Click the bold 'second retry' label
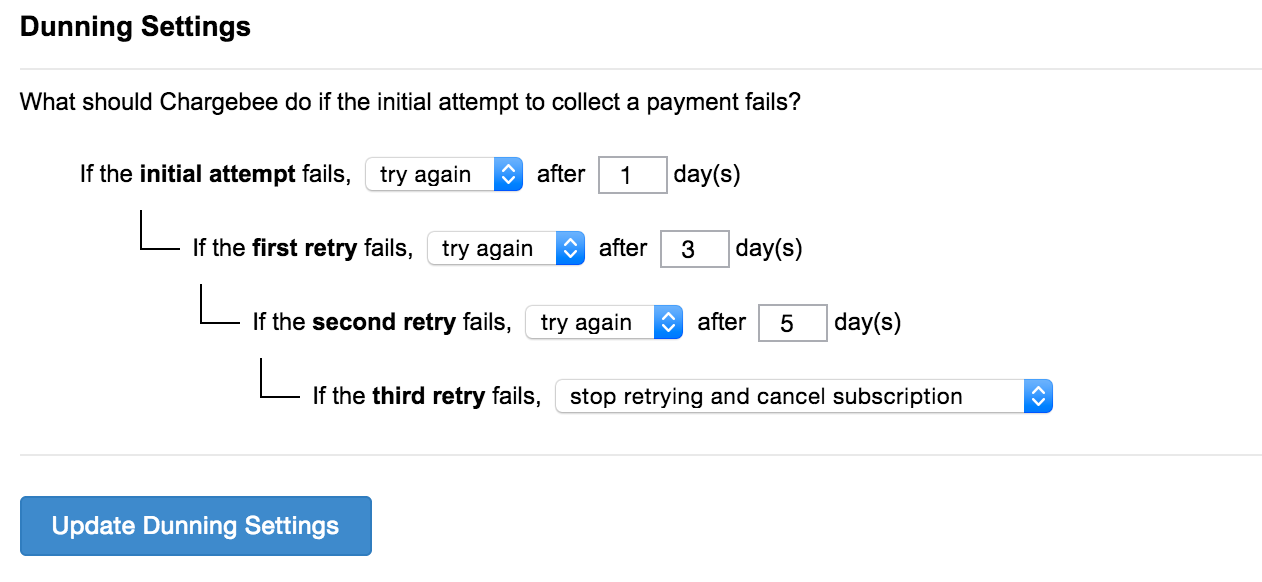 pos(384,323)
